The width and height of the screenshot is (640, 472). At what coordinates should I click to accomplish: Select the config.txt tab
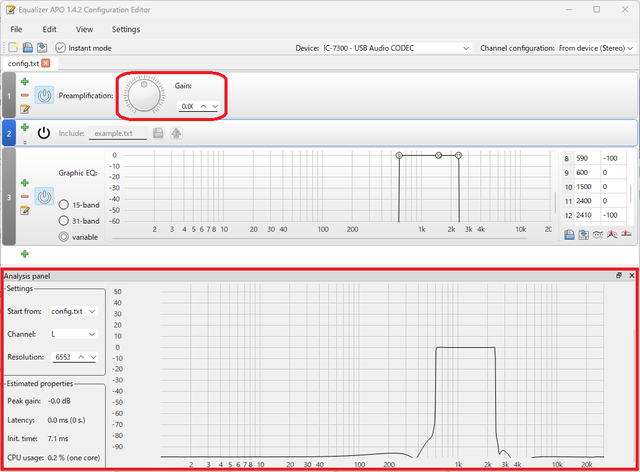[23, 63]
